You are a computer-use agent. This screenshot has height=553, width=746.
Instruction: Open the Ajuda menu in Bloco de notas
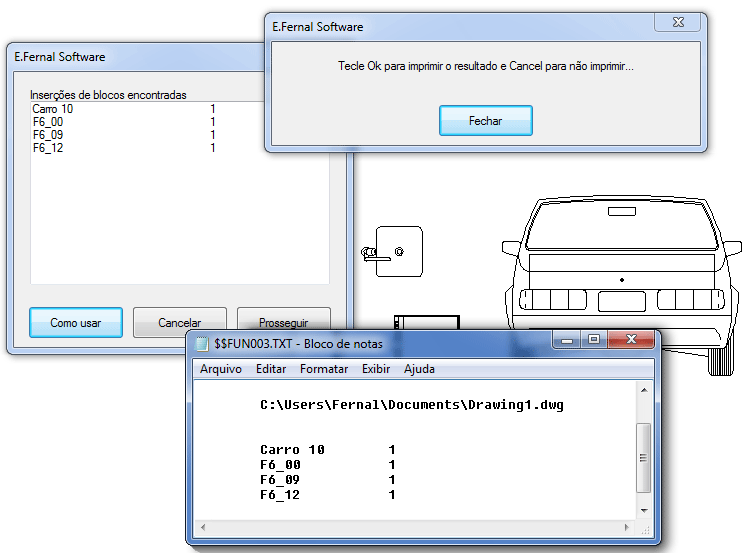[419, 369]
